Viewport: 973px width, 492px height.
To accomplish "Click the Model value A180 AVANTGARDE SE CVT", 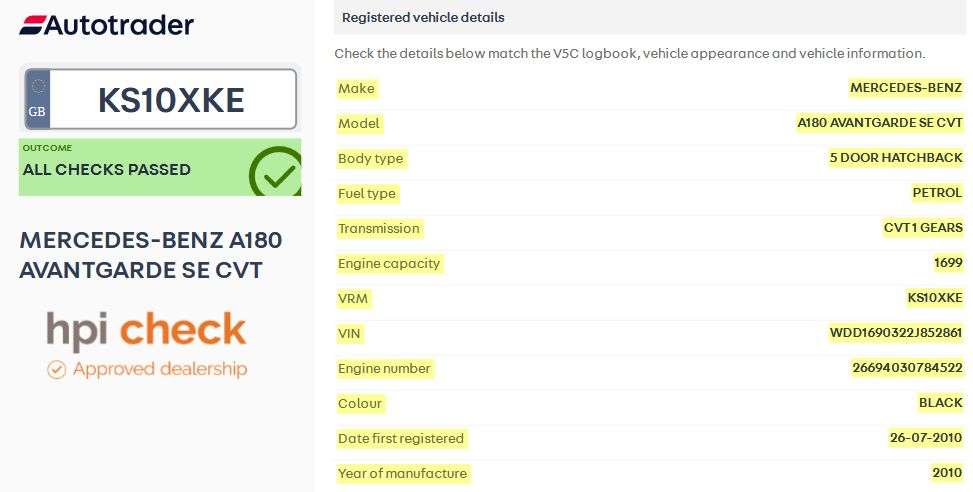I will (880, 123).
